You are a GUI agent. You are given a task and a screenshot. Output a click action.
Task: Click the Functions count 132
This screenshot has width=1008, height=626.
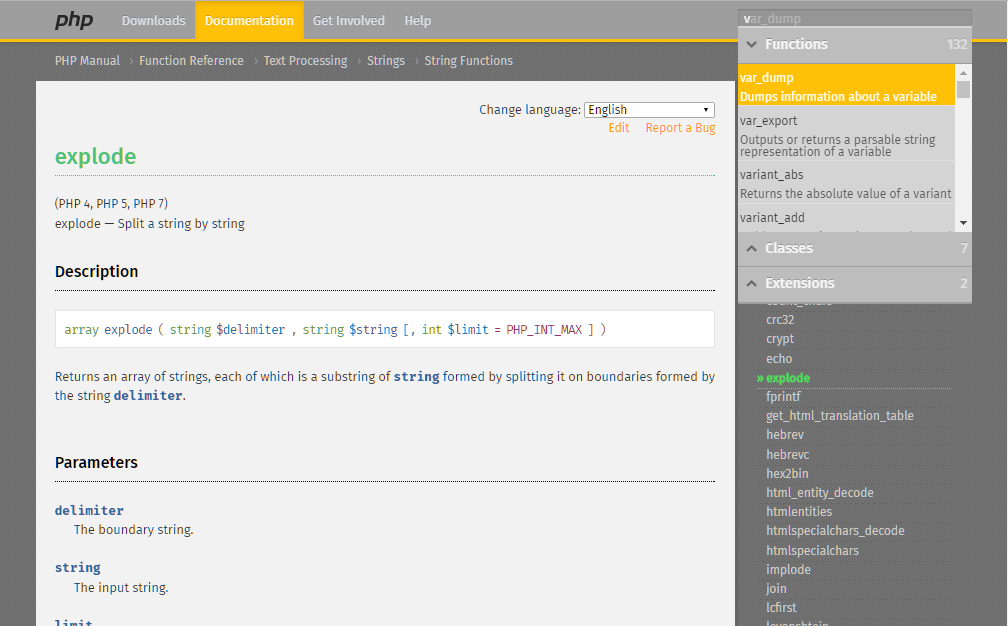957,44
